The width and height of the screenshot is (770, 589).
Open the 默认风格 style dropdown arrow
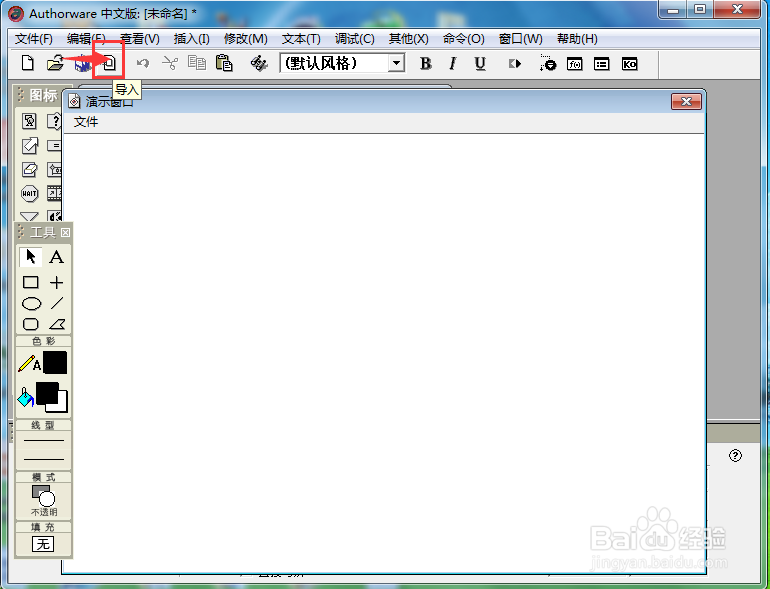coord(396,63)
